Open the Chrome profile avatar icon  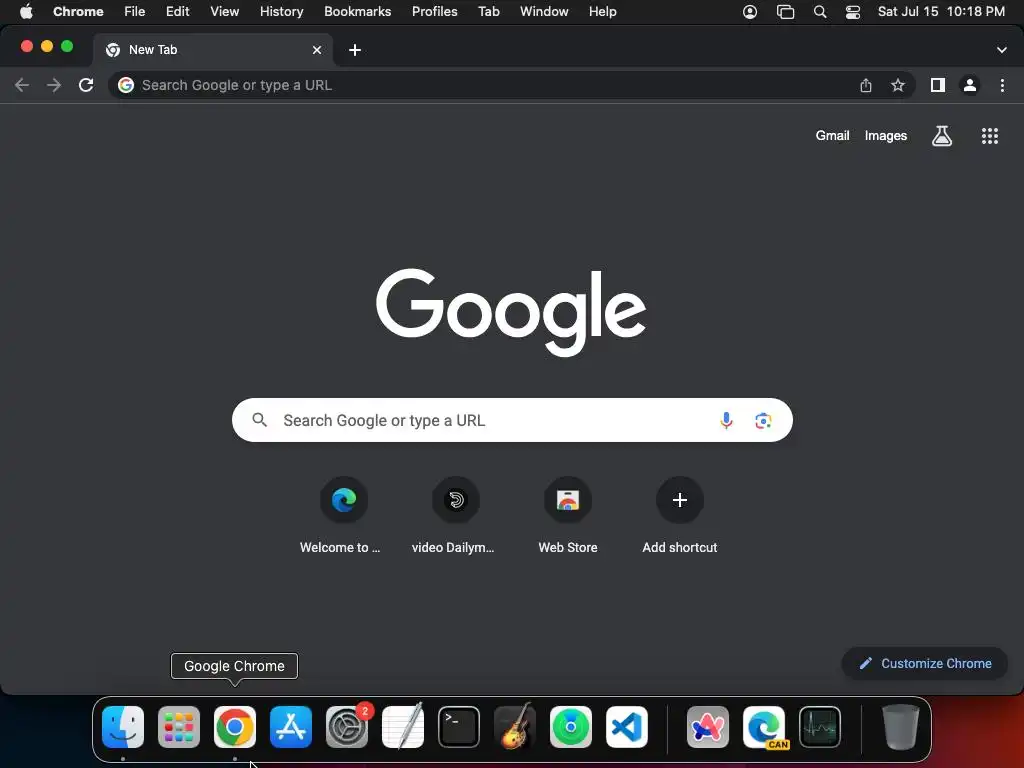tap(970, 85)
